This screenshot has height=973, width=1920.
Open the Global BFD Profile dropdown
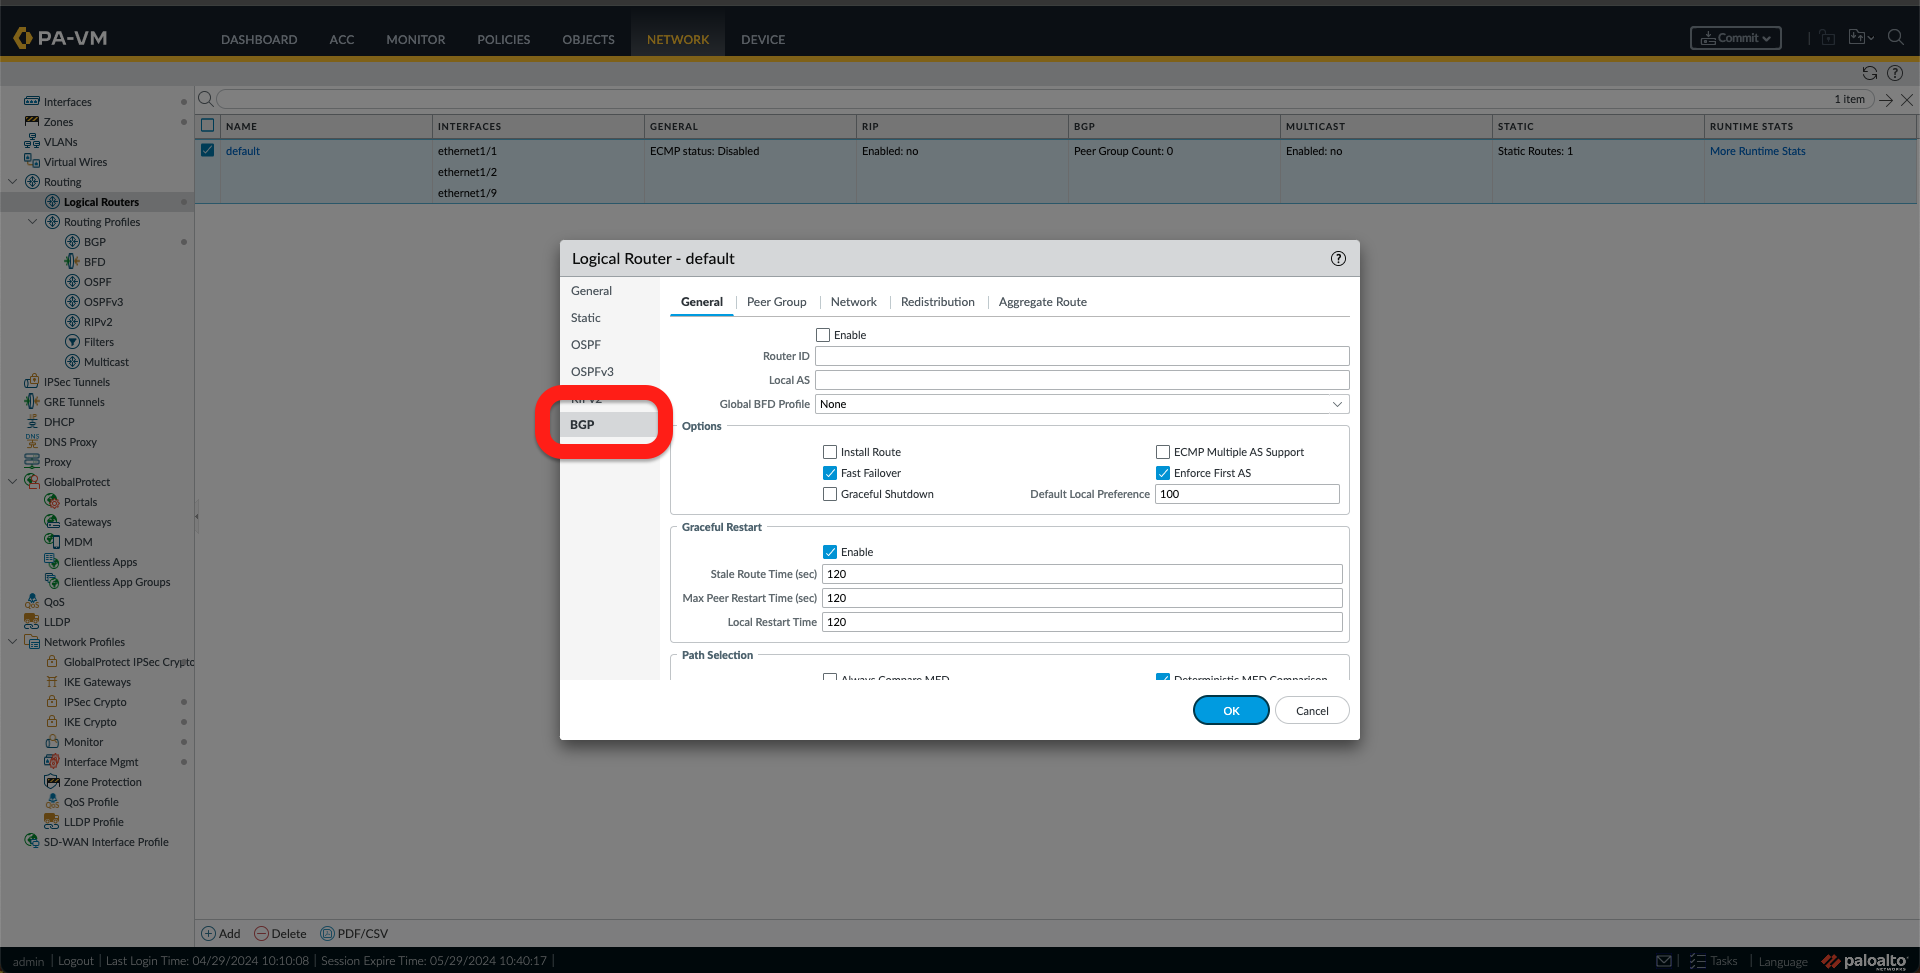pyautogui.click(x=1082, y=404)
